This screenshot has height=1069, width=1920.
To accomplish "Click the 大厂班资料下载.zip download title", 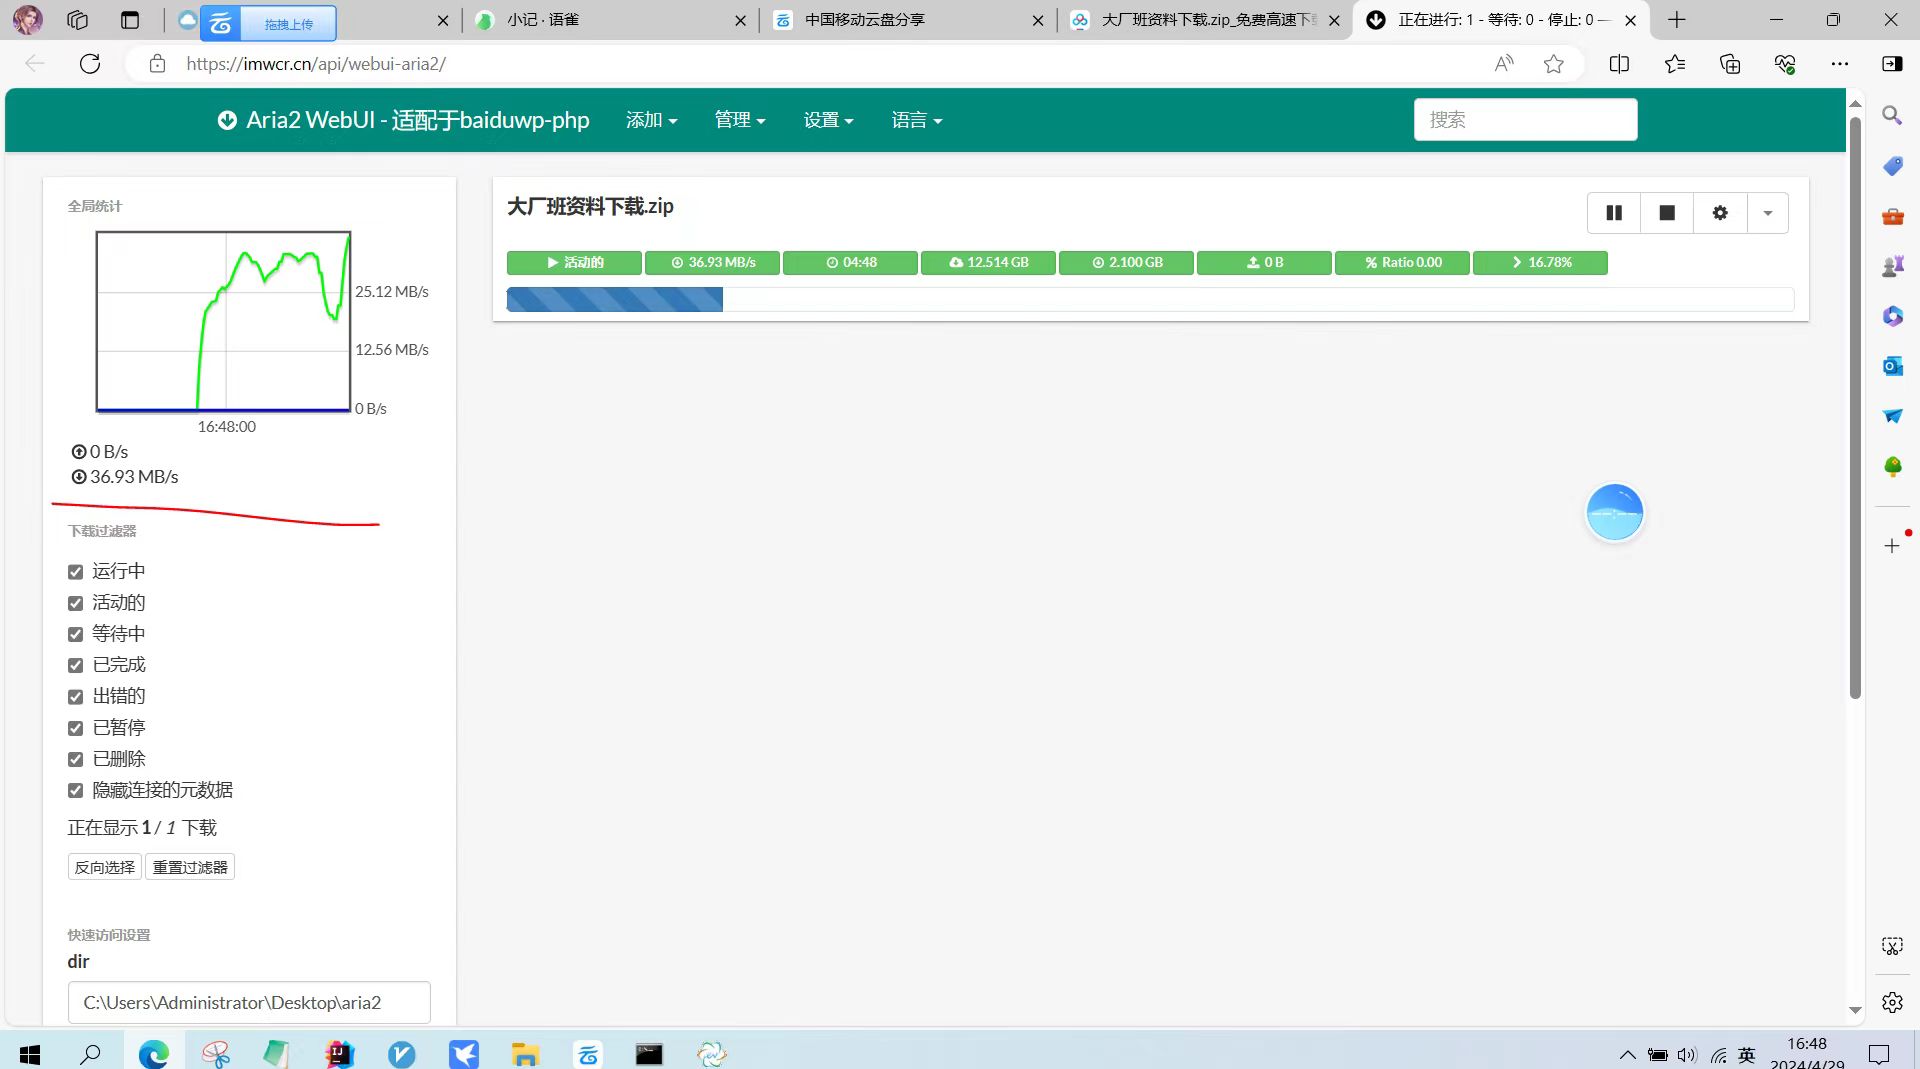I will point(590,206).
